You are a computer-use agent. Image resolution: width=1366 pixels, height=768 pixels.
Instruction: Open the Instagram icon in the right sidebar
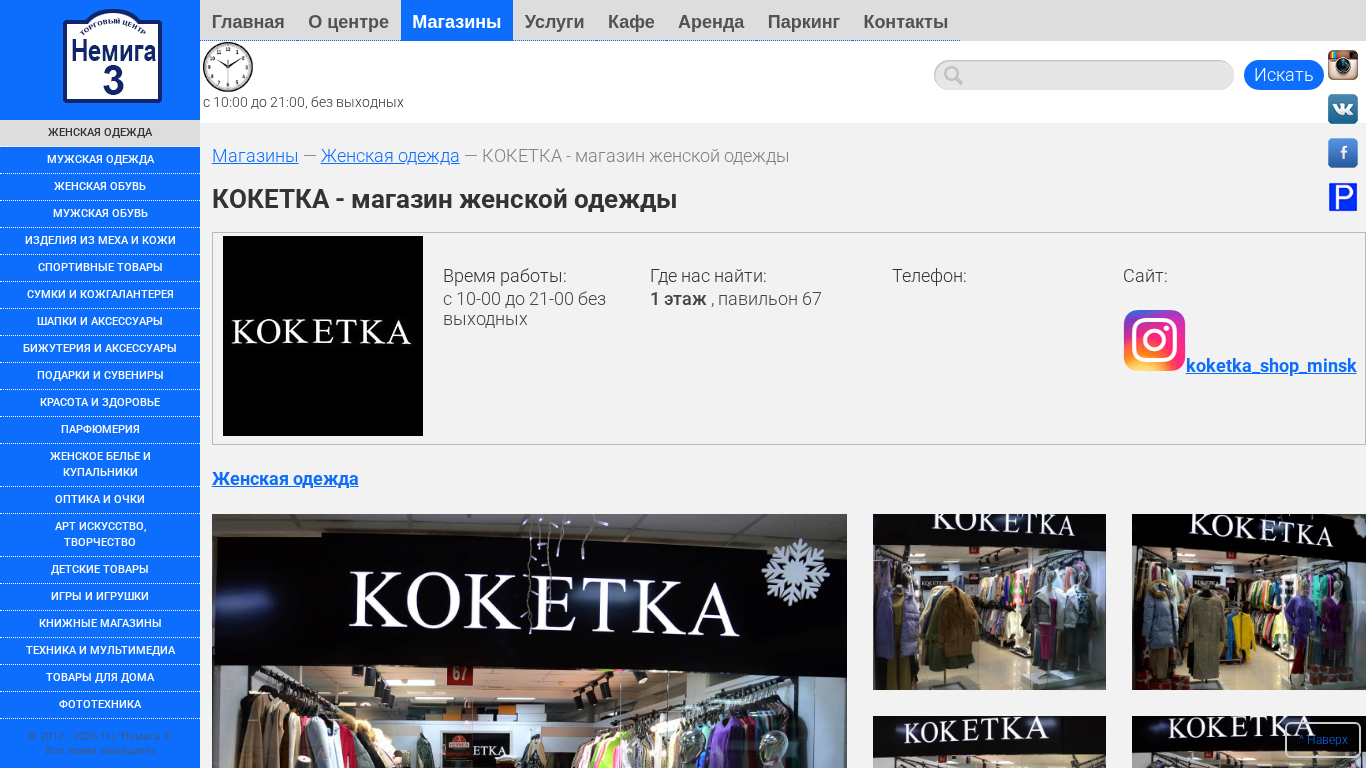(1343, 65)
